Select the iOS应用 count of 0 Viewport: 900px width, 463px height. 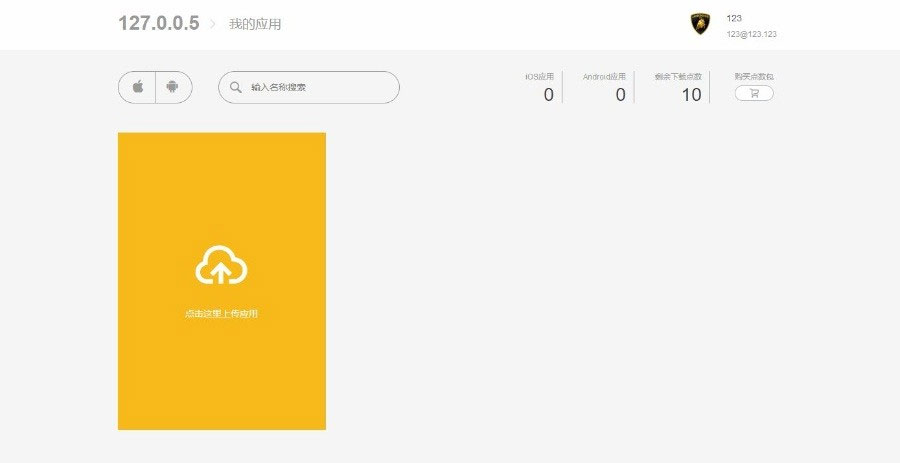point(548,95)
